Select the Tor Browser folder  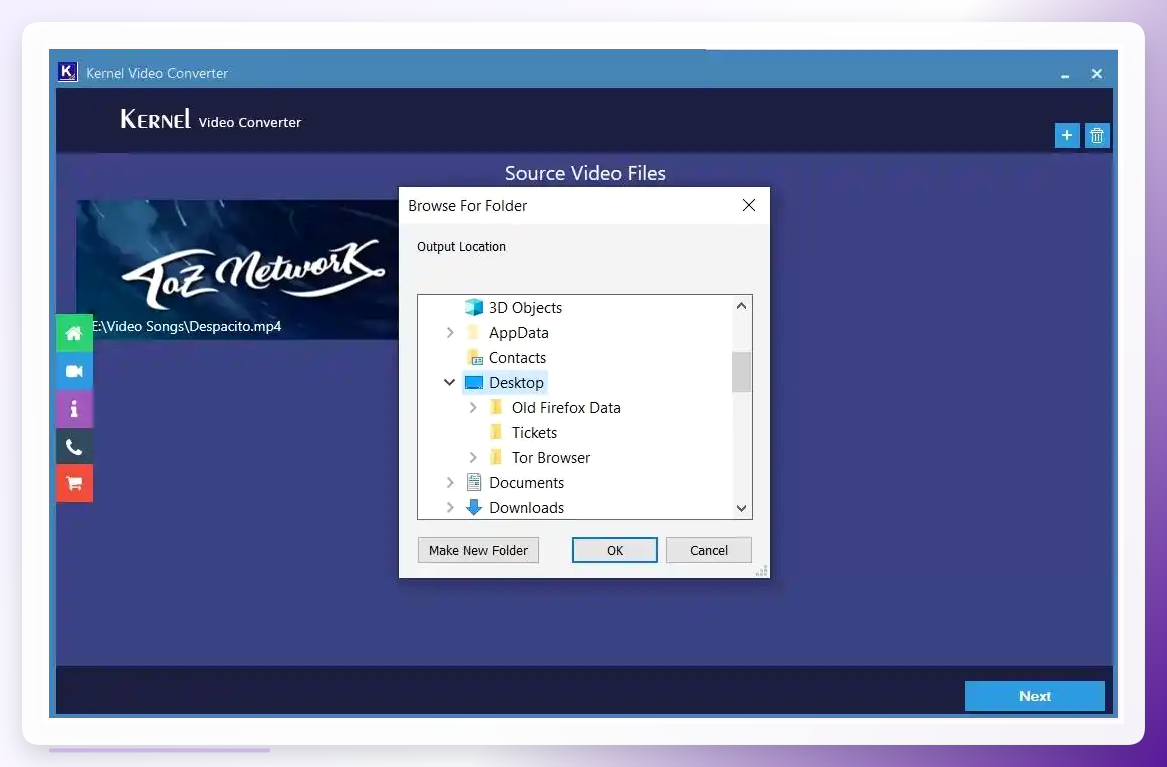(x=551, y=458)
